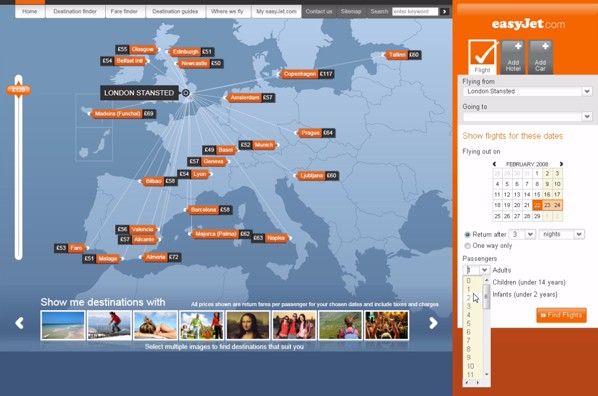
Task: Choose Return after option
Action: (x=467, y=234)
